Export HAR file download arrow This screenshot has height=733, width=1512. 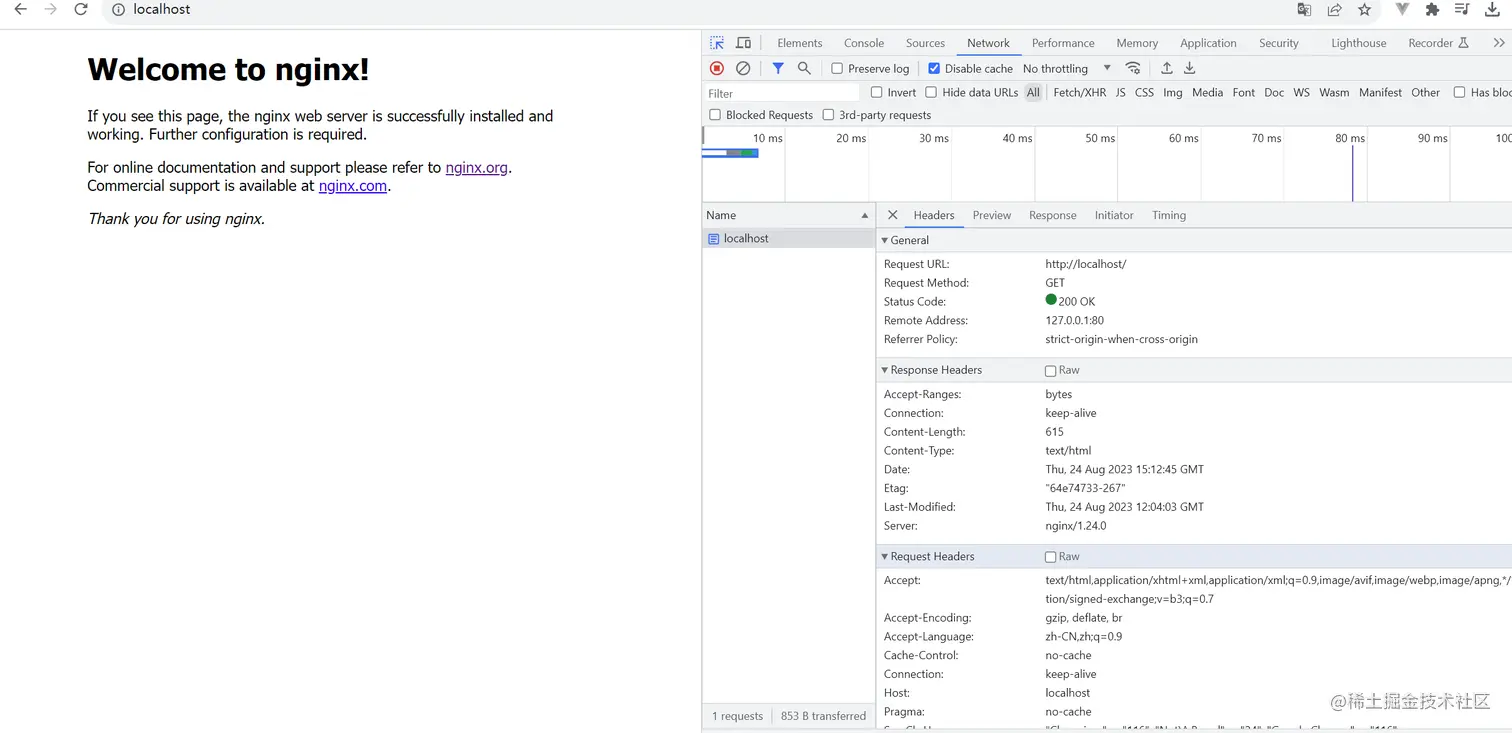1190,68
